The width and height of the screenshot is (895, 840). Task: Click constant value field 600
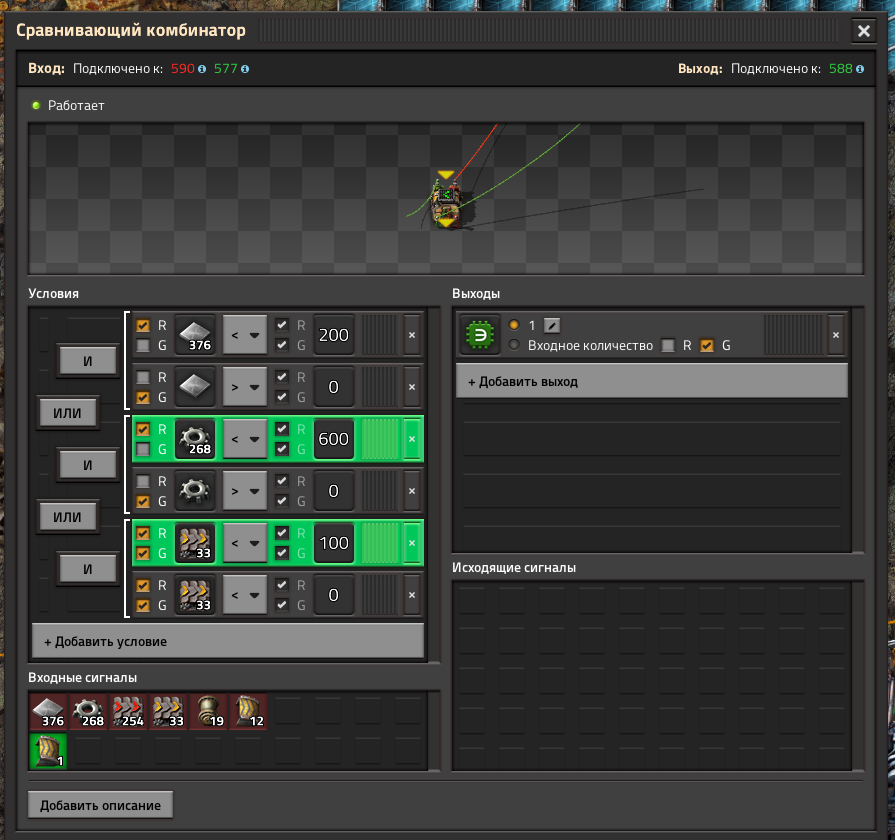[334, 439]
